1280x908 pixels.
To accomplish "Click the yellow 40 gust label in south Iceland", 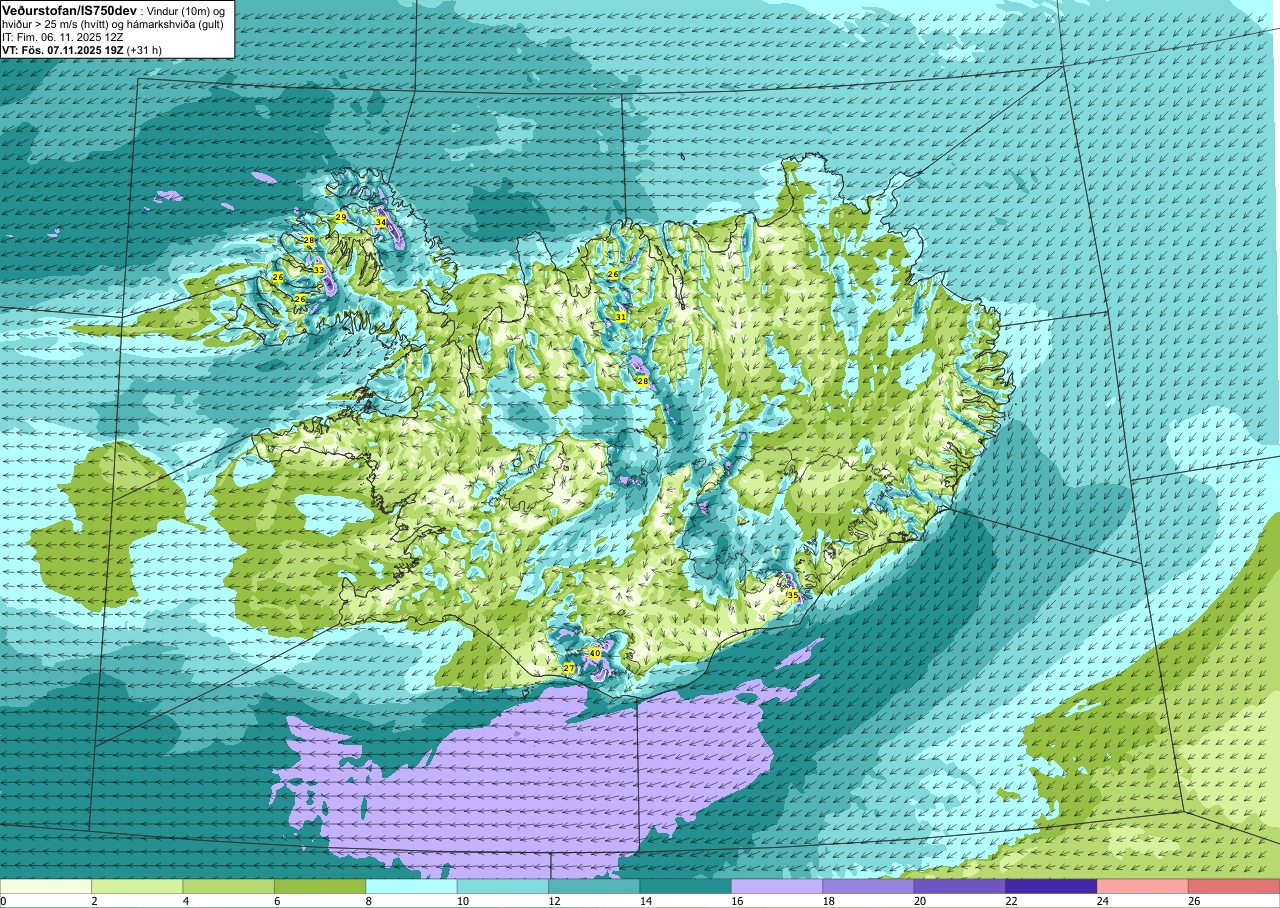I will point(595,653).
